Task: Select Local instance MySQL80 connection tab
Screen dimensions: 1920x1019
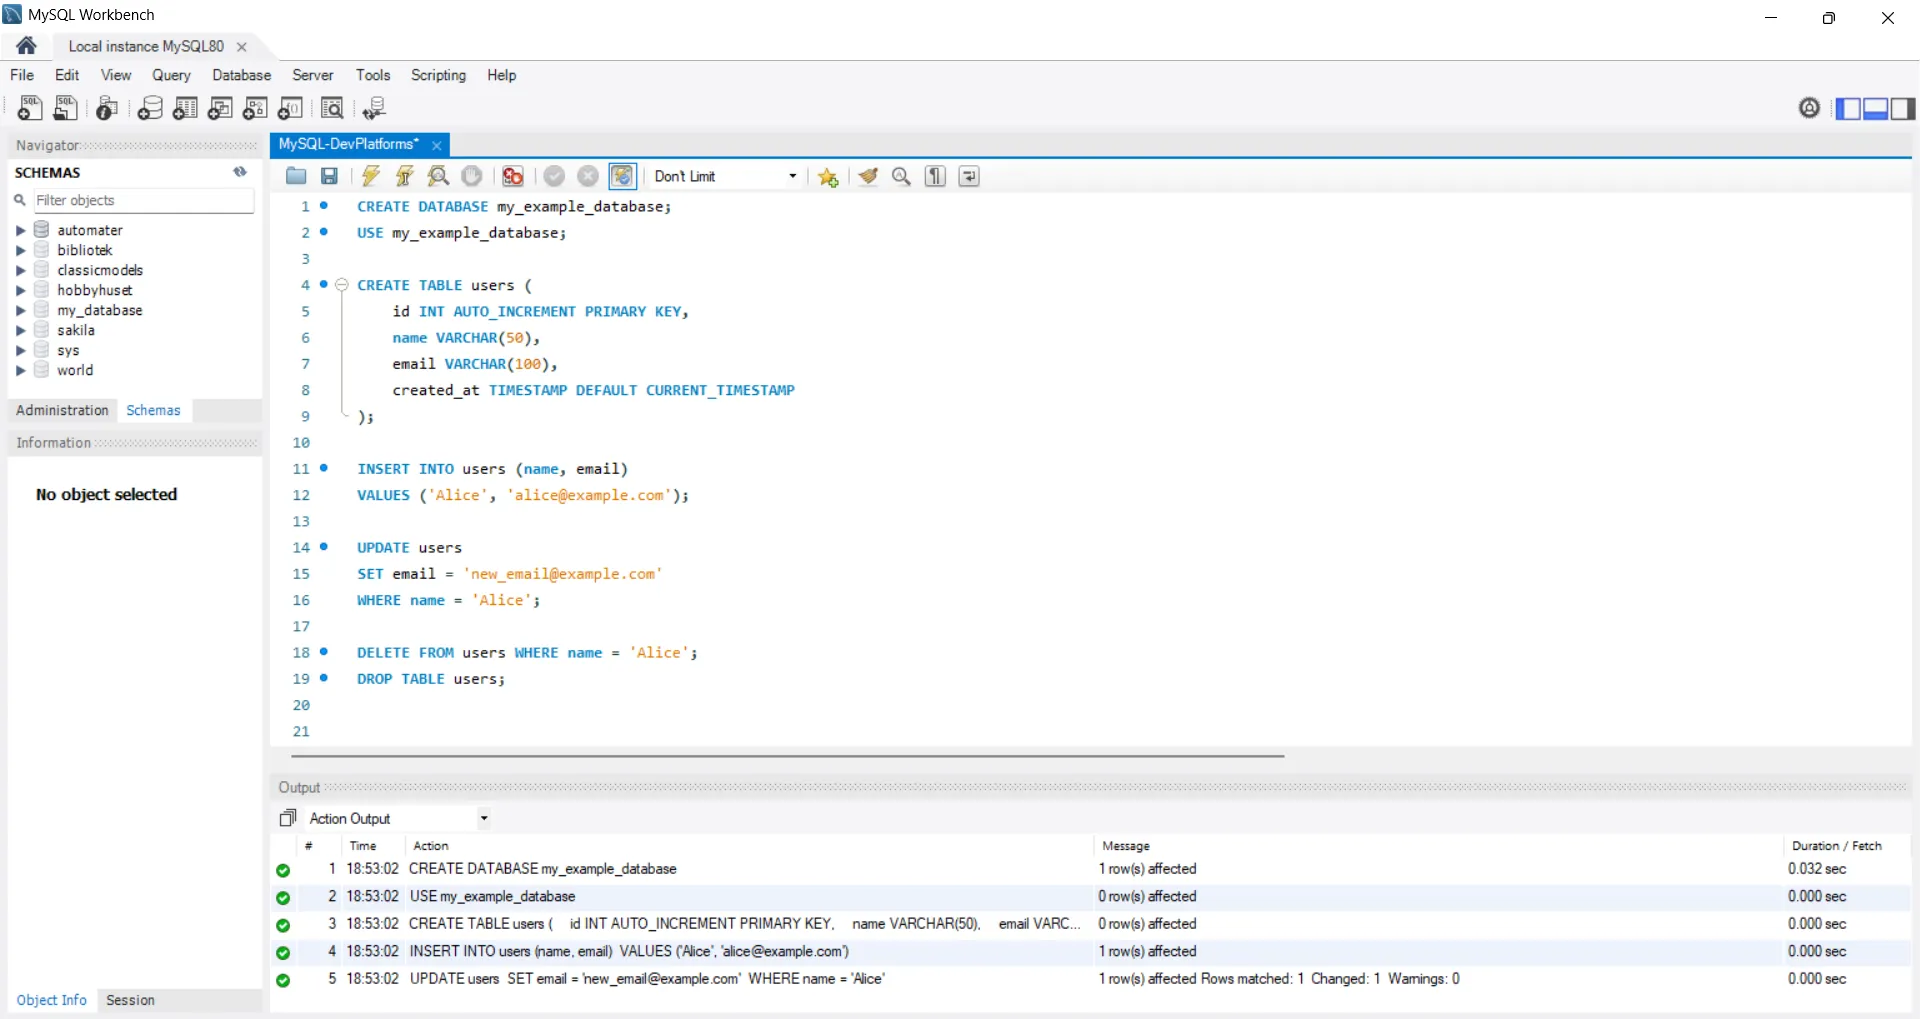Action: click(x=146, y=46)
